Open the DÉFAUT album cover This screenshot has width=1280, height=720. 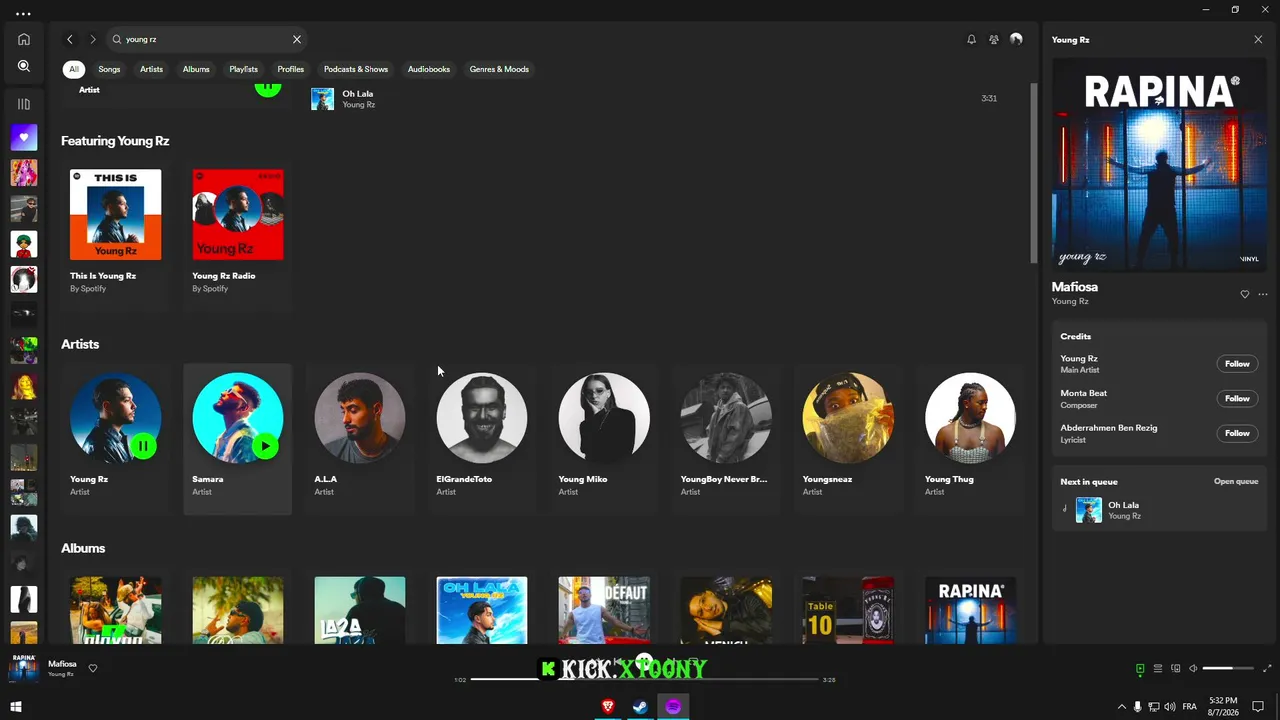click(604, 610)
